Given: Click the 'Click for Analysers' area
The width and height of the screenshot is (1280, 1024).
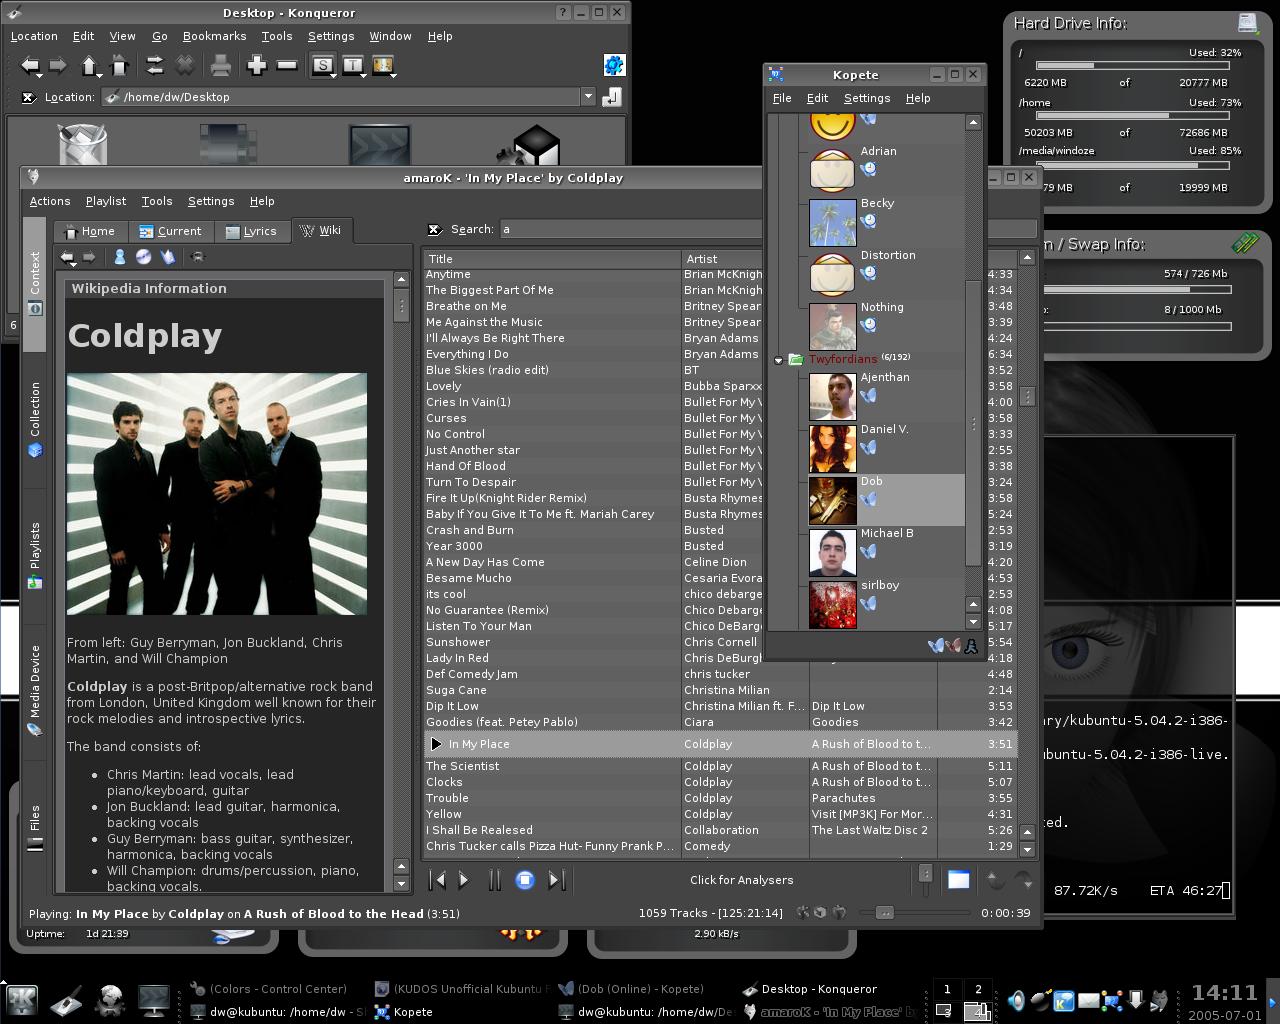Looking at the screenshot, I should tap(741, 880).
